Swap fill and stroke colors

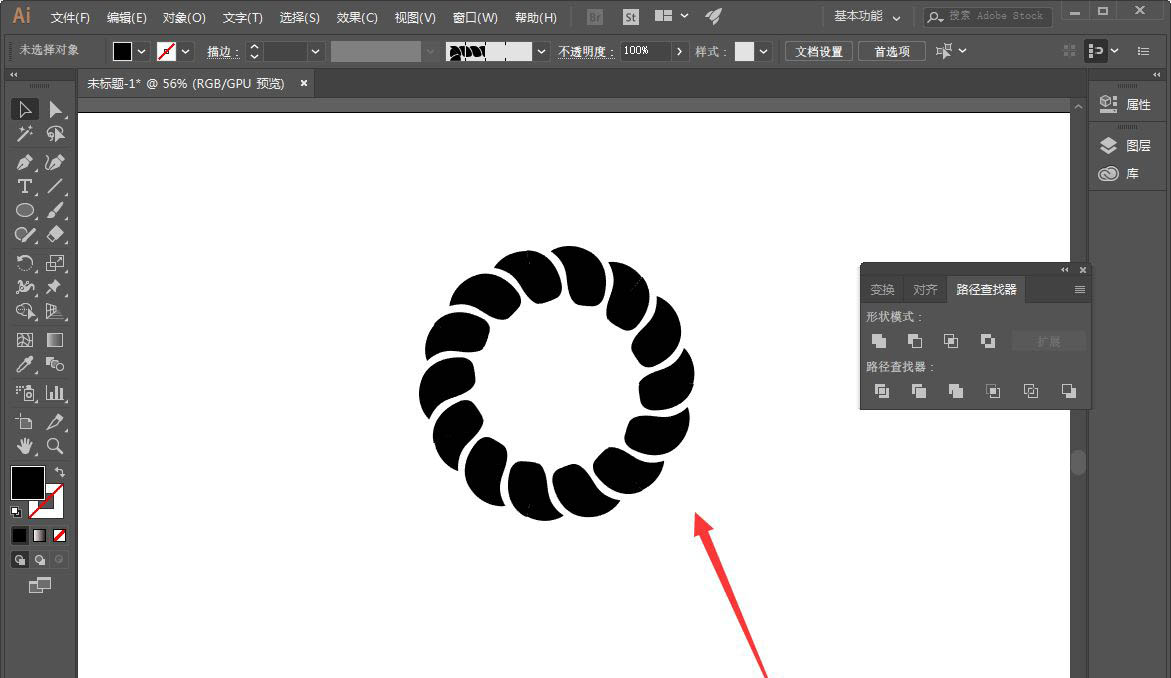59,472
